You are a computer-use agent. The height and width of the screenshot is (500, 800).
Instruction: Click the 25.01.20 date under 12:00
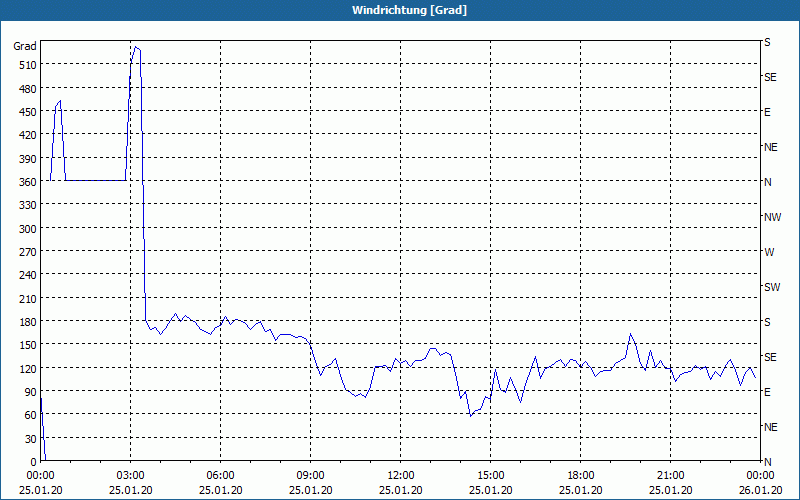click(401, 490)
